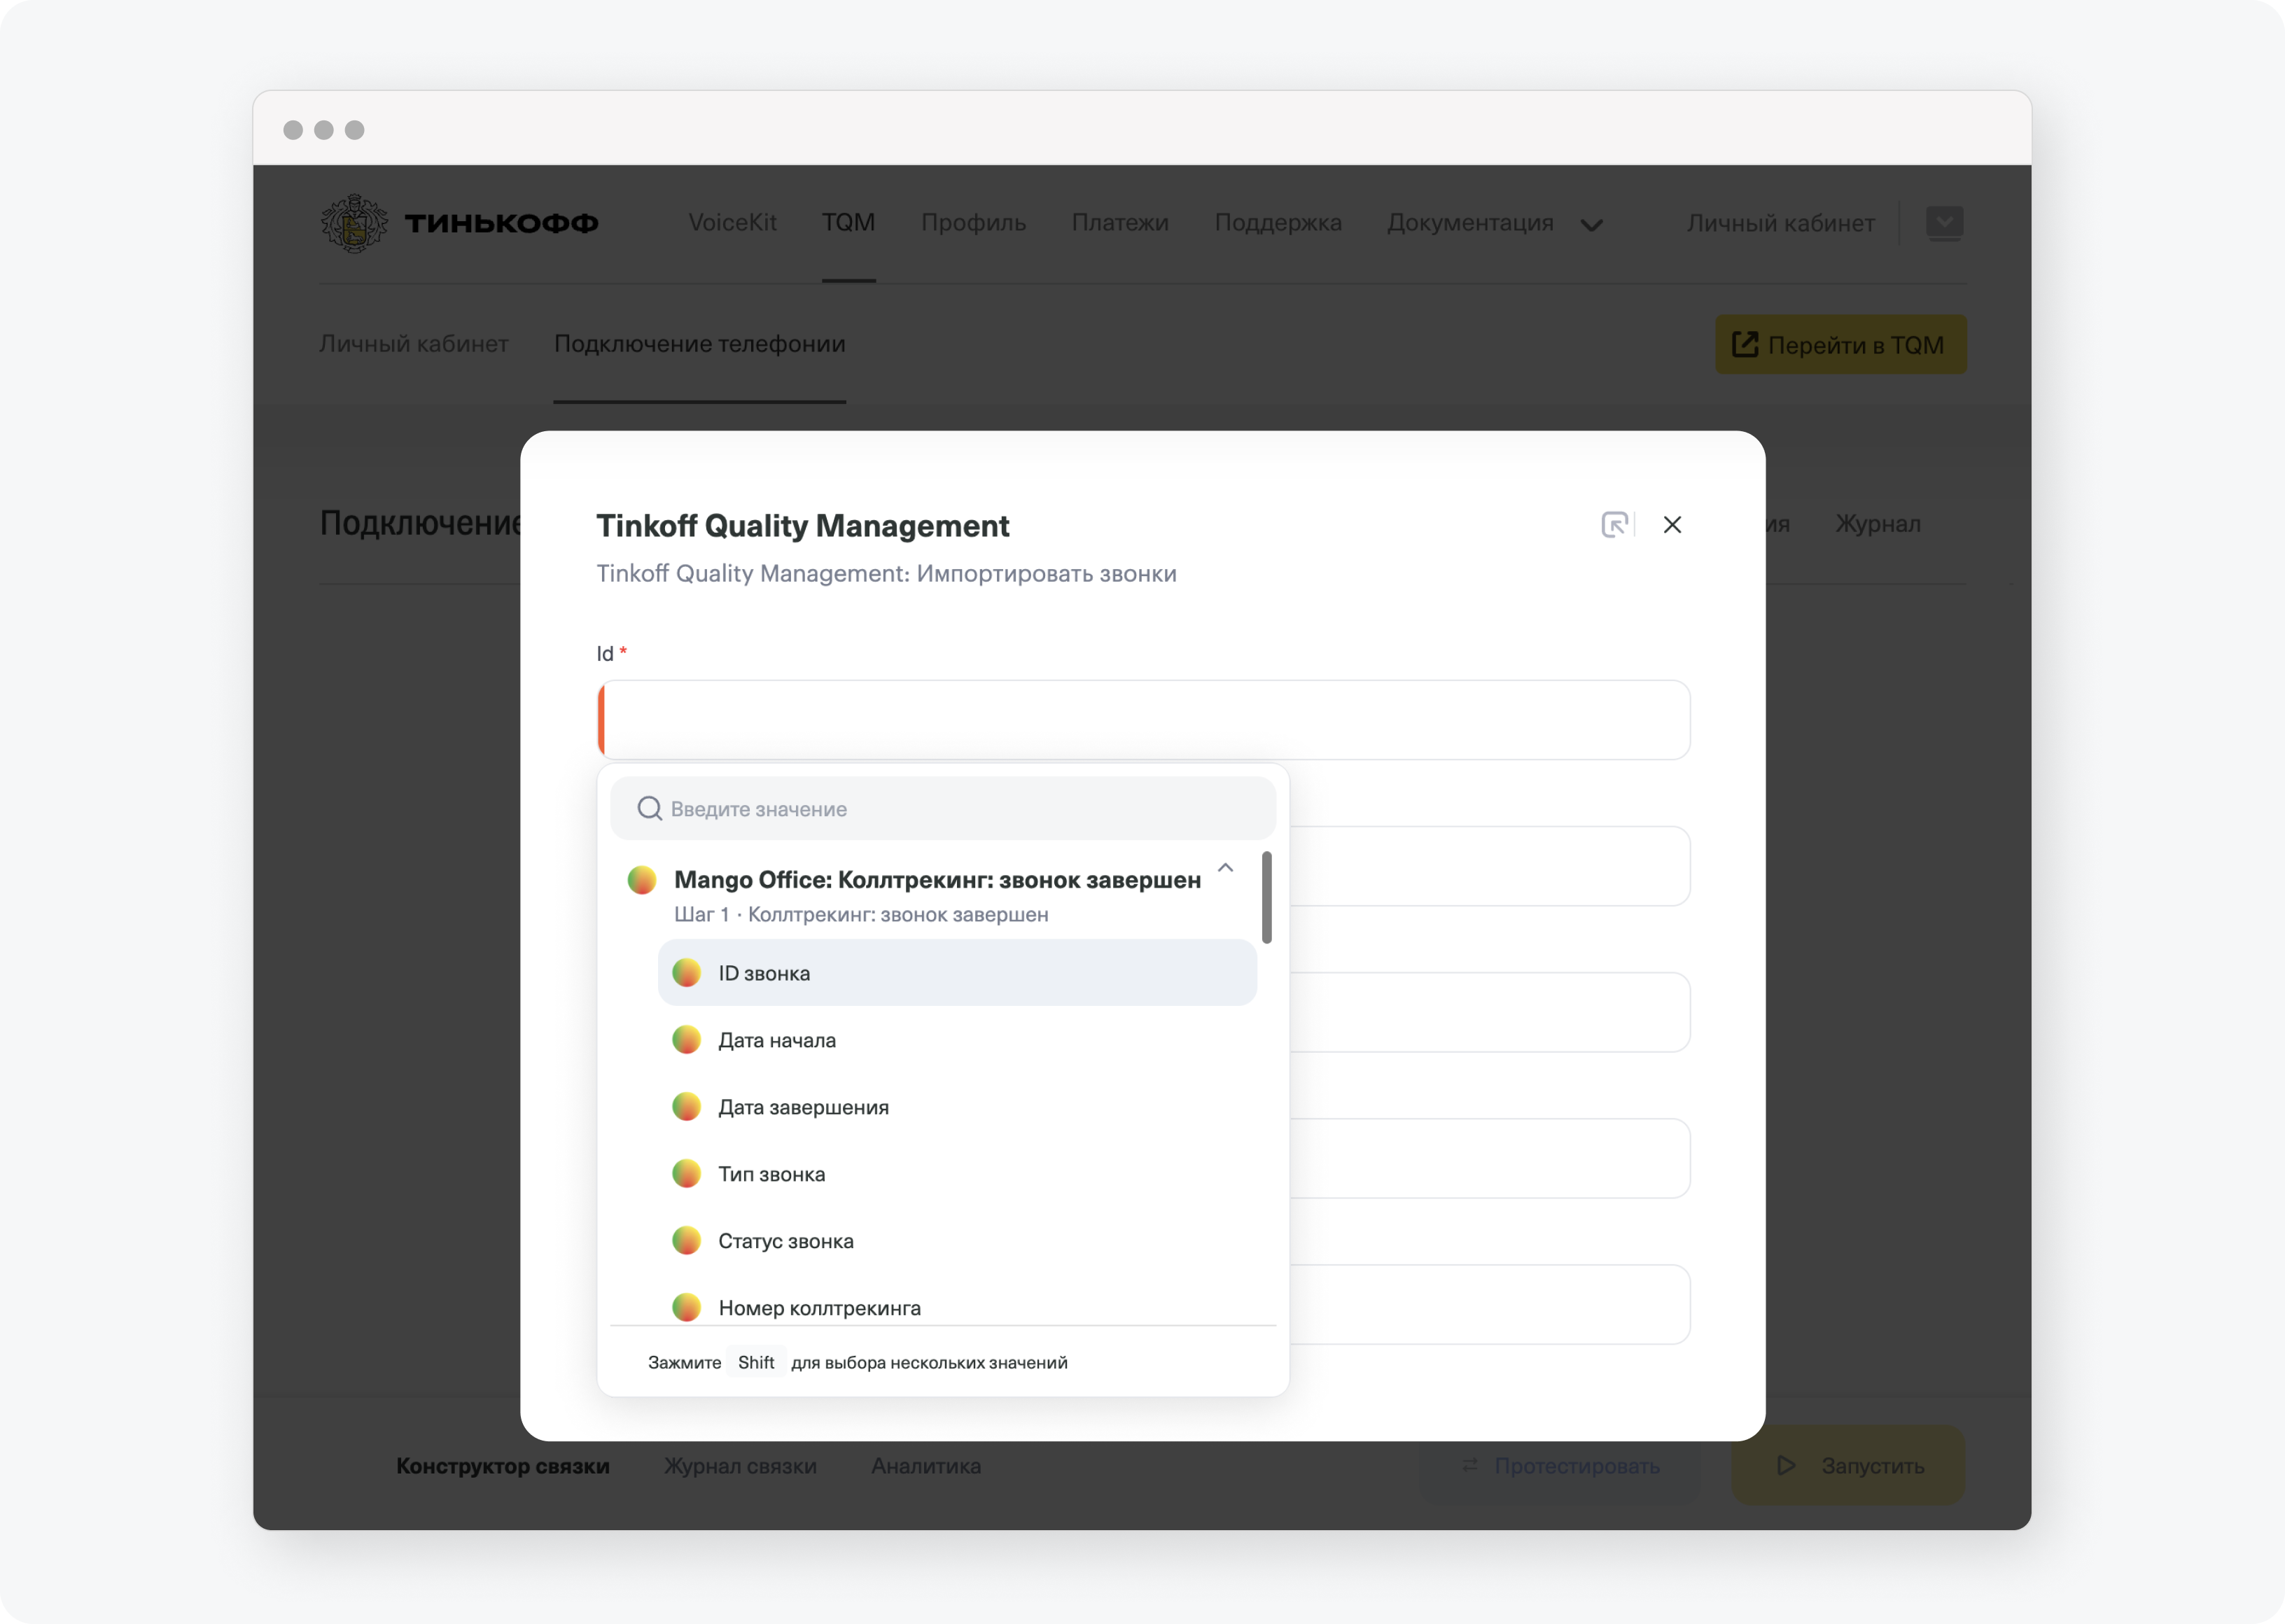Click the Запустить button
This screenshot has width=2285, height=1624.
point(1848,1466)
